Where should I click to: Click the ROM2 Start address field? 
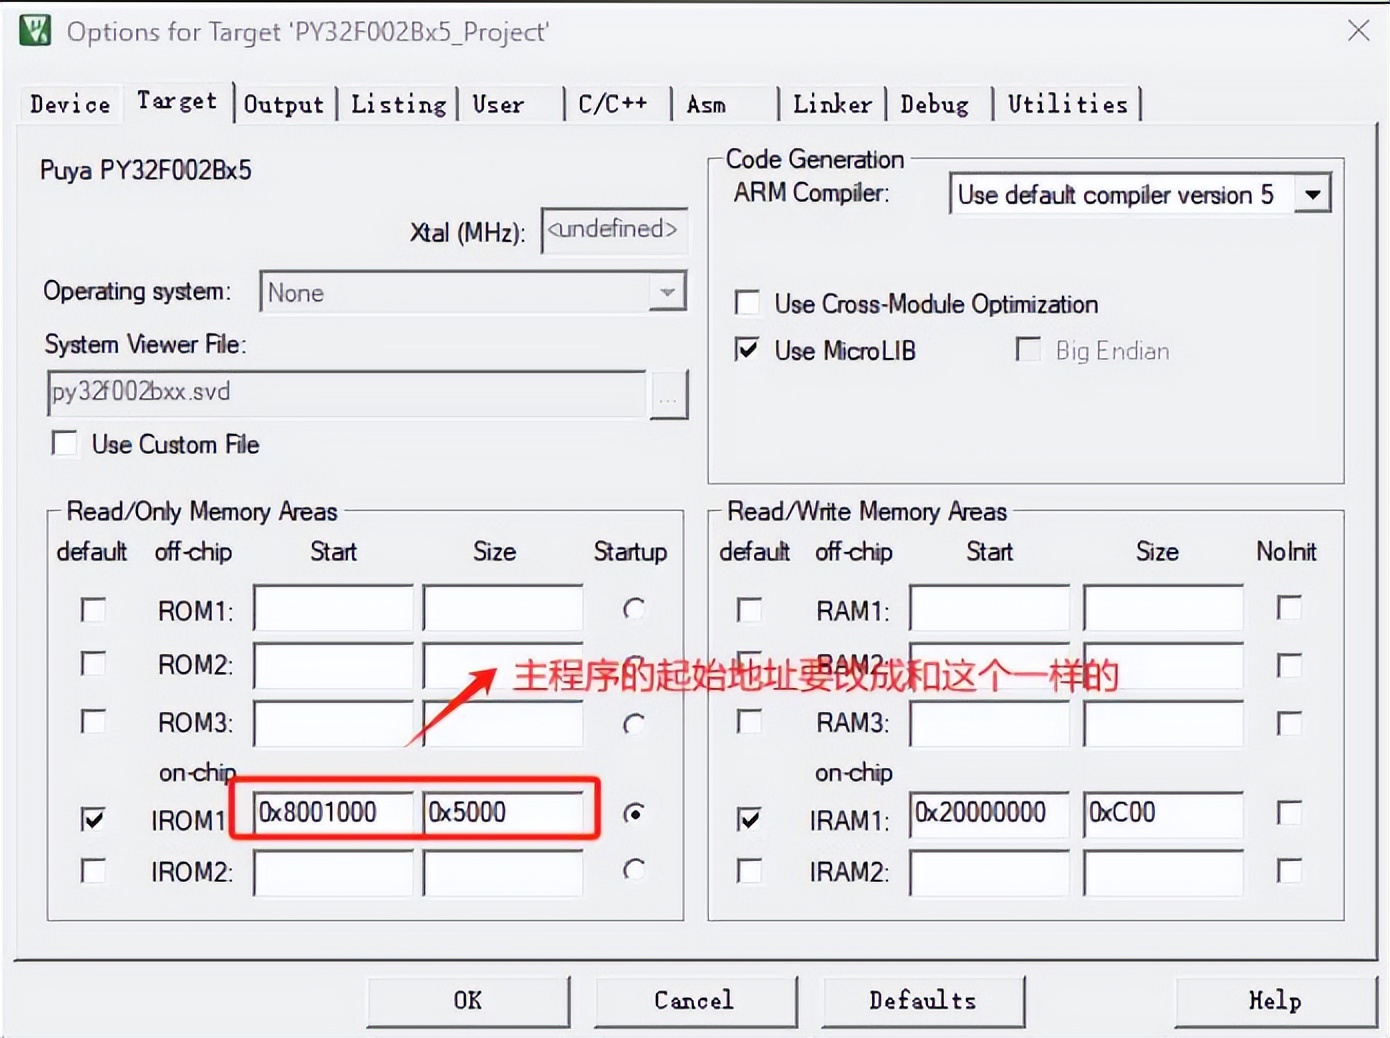pyautogui.click(x=333, y=667)
